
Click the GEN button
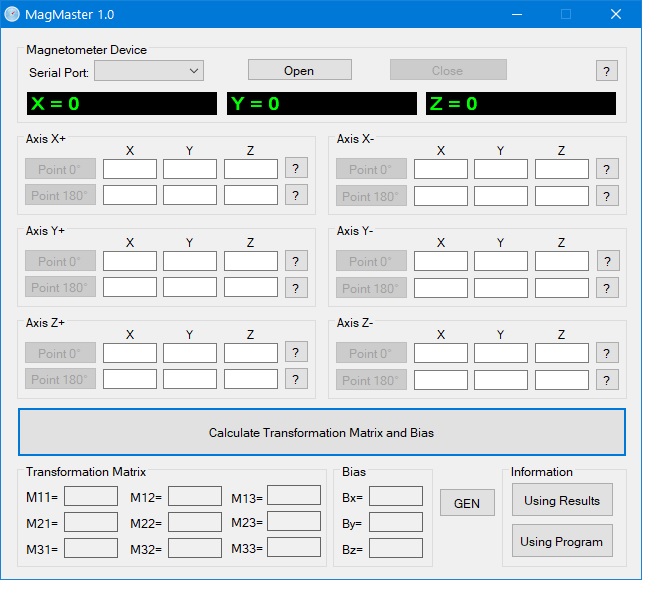pos(467,503)
